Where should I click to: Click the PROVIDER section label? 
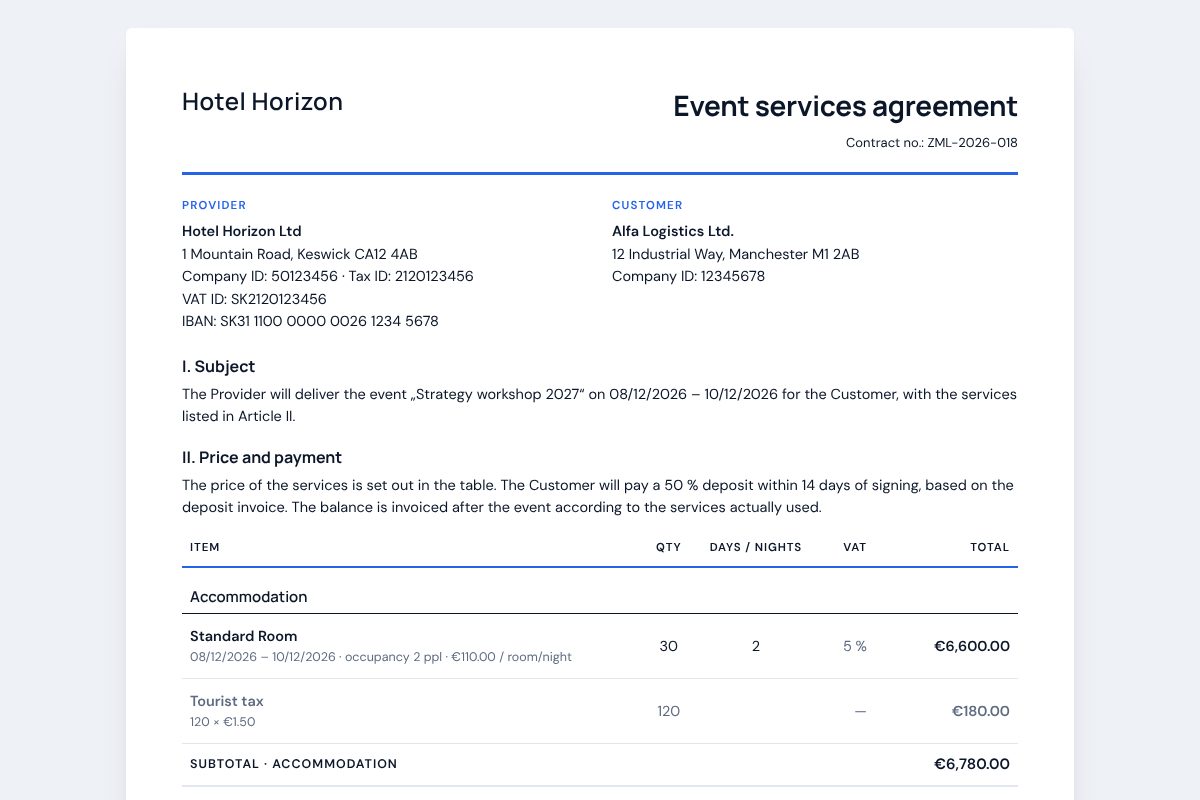(214, 205)
